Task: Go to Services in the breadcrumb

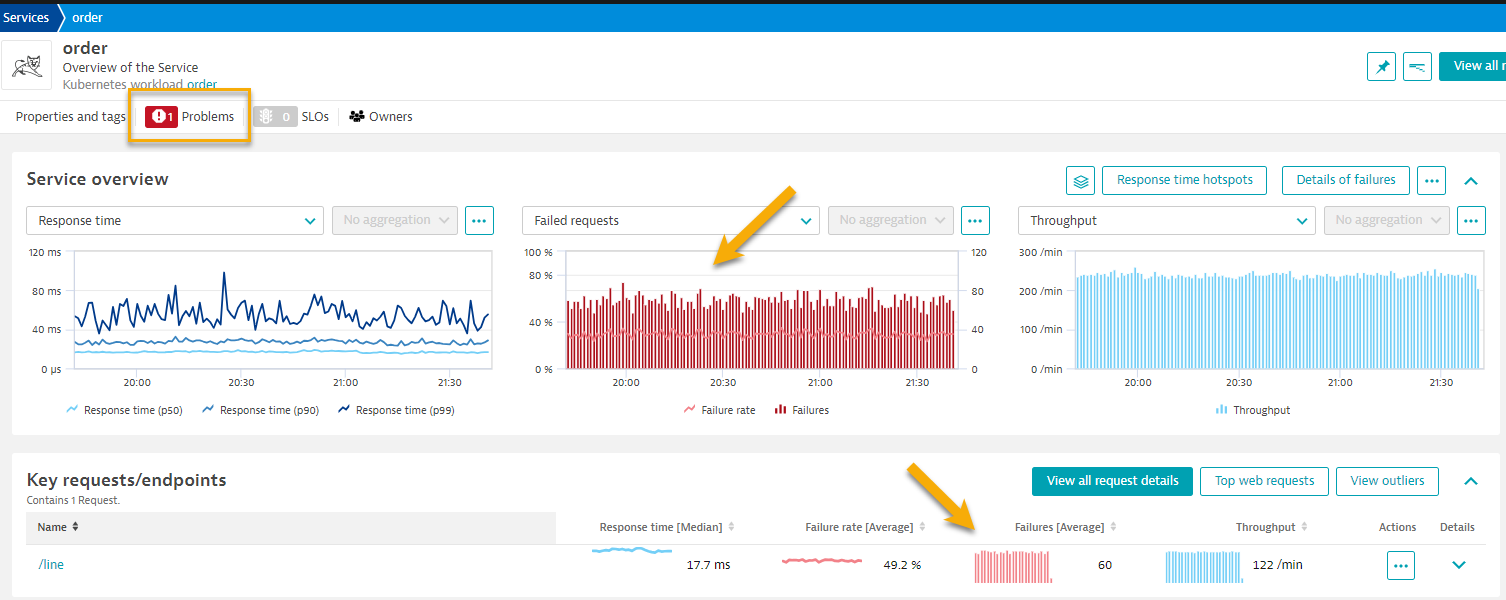Action: point(26,17)
